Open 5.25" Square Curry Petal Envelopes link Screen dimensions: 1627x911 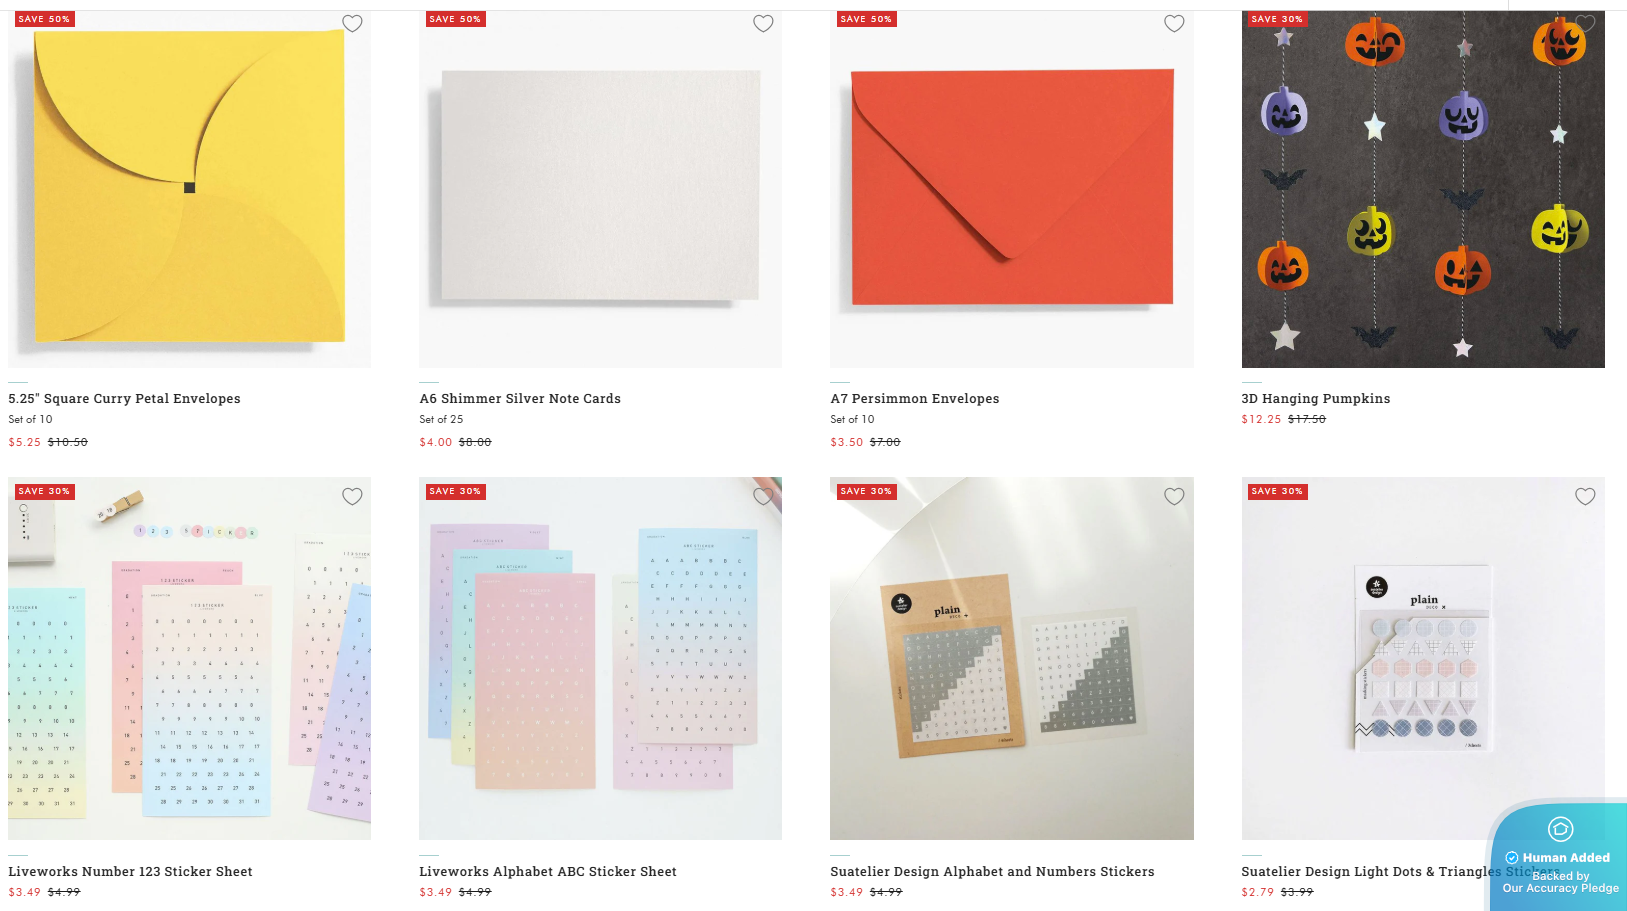[124, 399]
